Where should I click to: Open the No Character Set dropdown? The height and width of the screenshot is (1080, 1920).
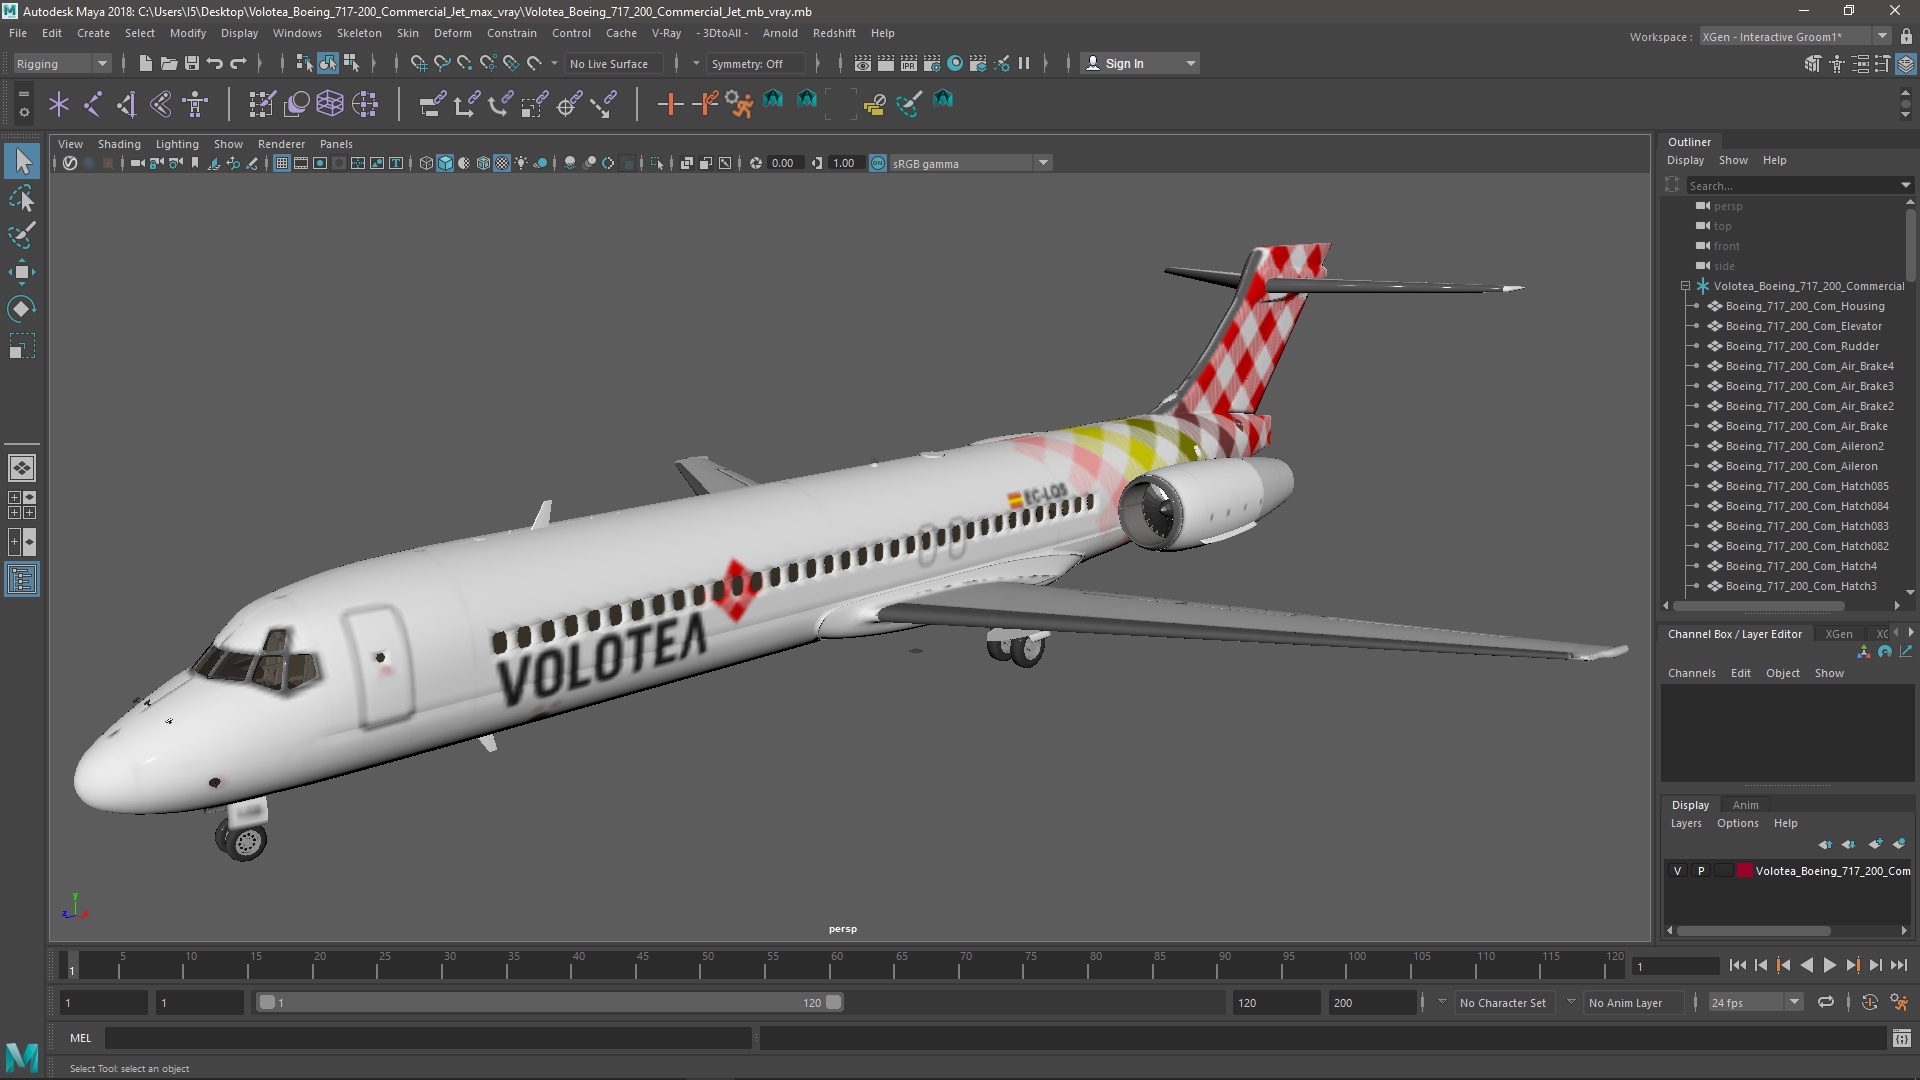click(1504, 1002)
